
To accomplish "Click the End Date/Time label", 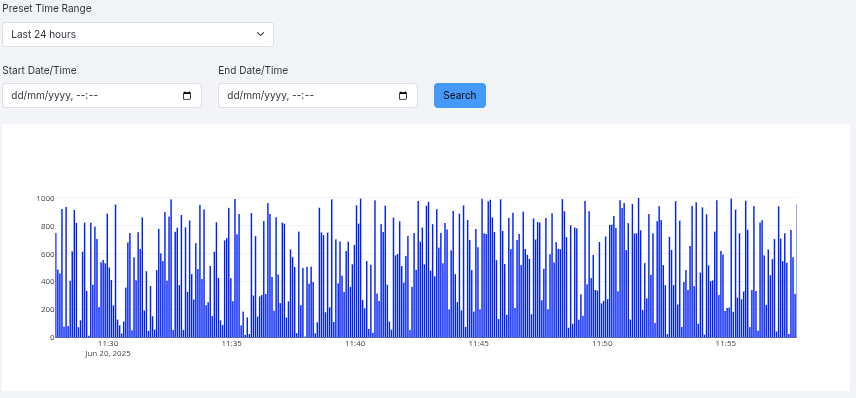I will 253,70.
